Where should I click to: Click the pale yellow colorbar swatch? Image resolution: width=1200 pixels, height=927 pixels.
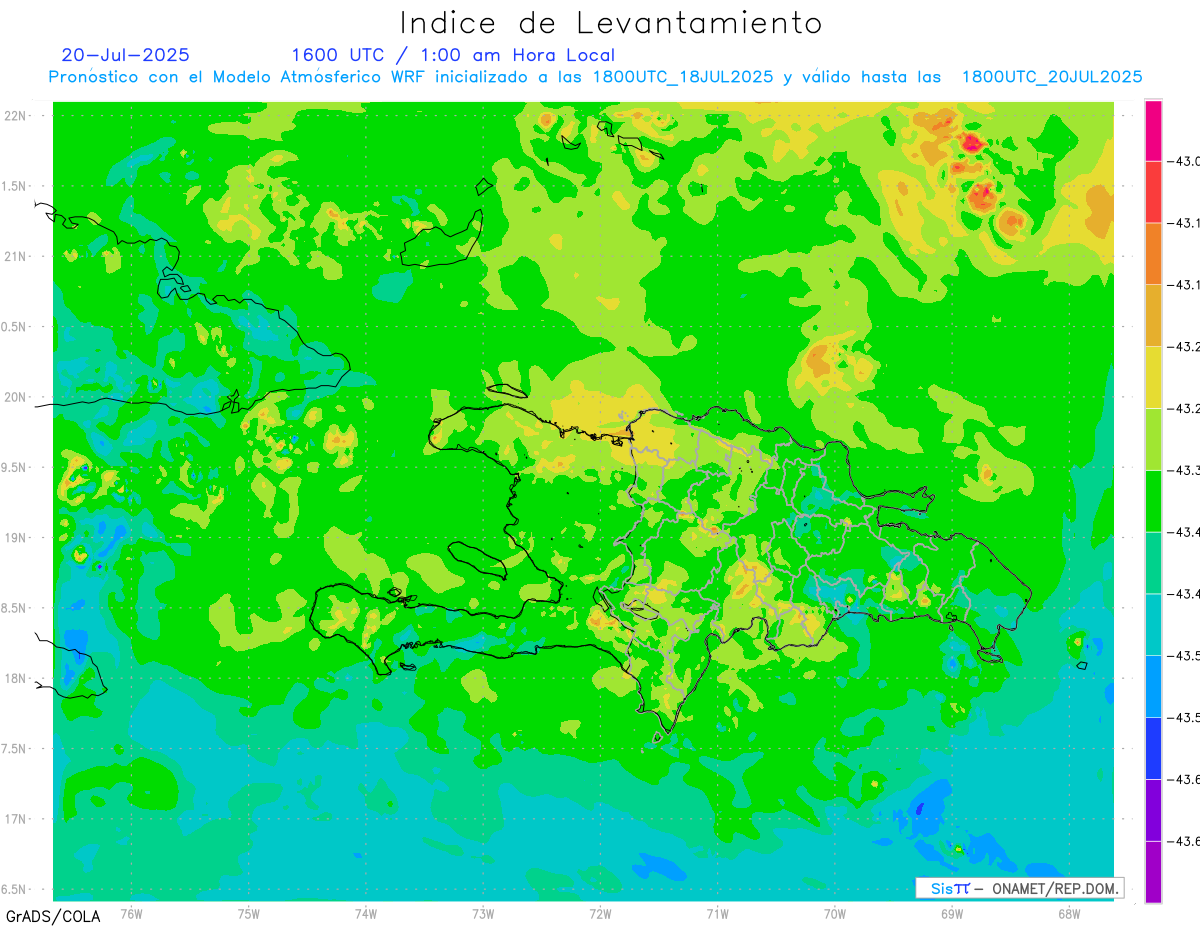point(1153,377)
